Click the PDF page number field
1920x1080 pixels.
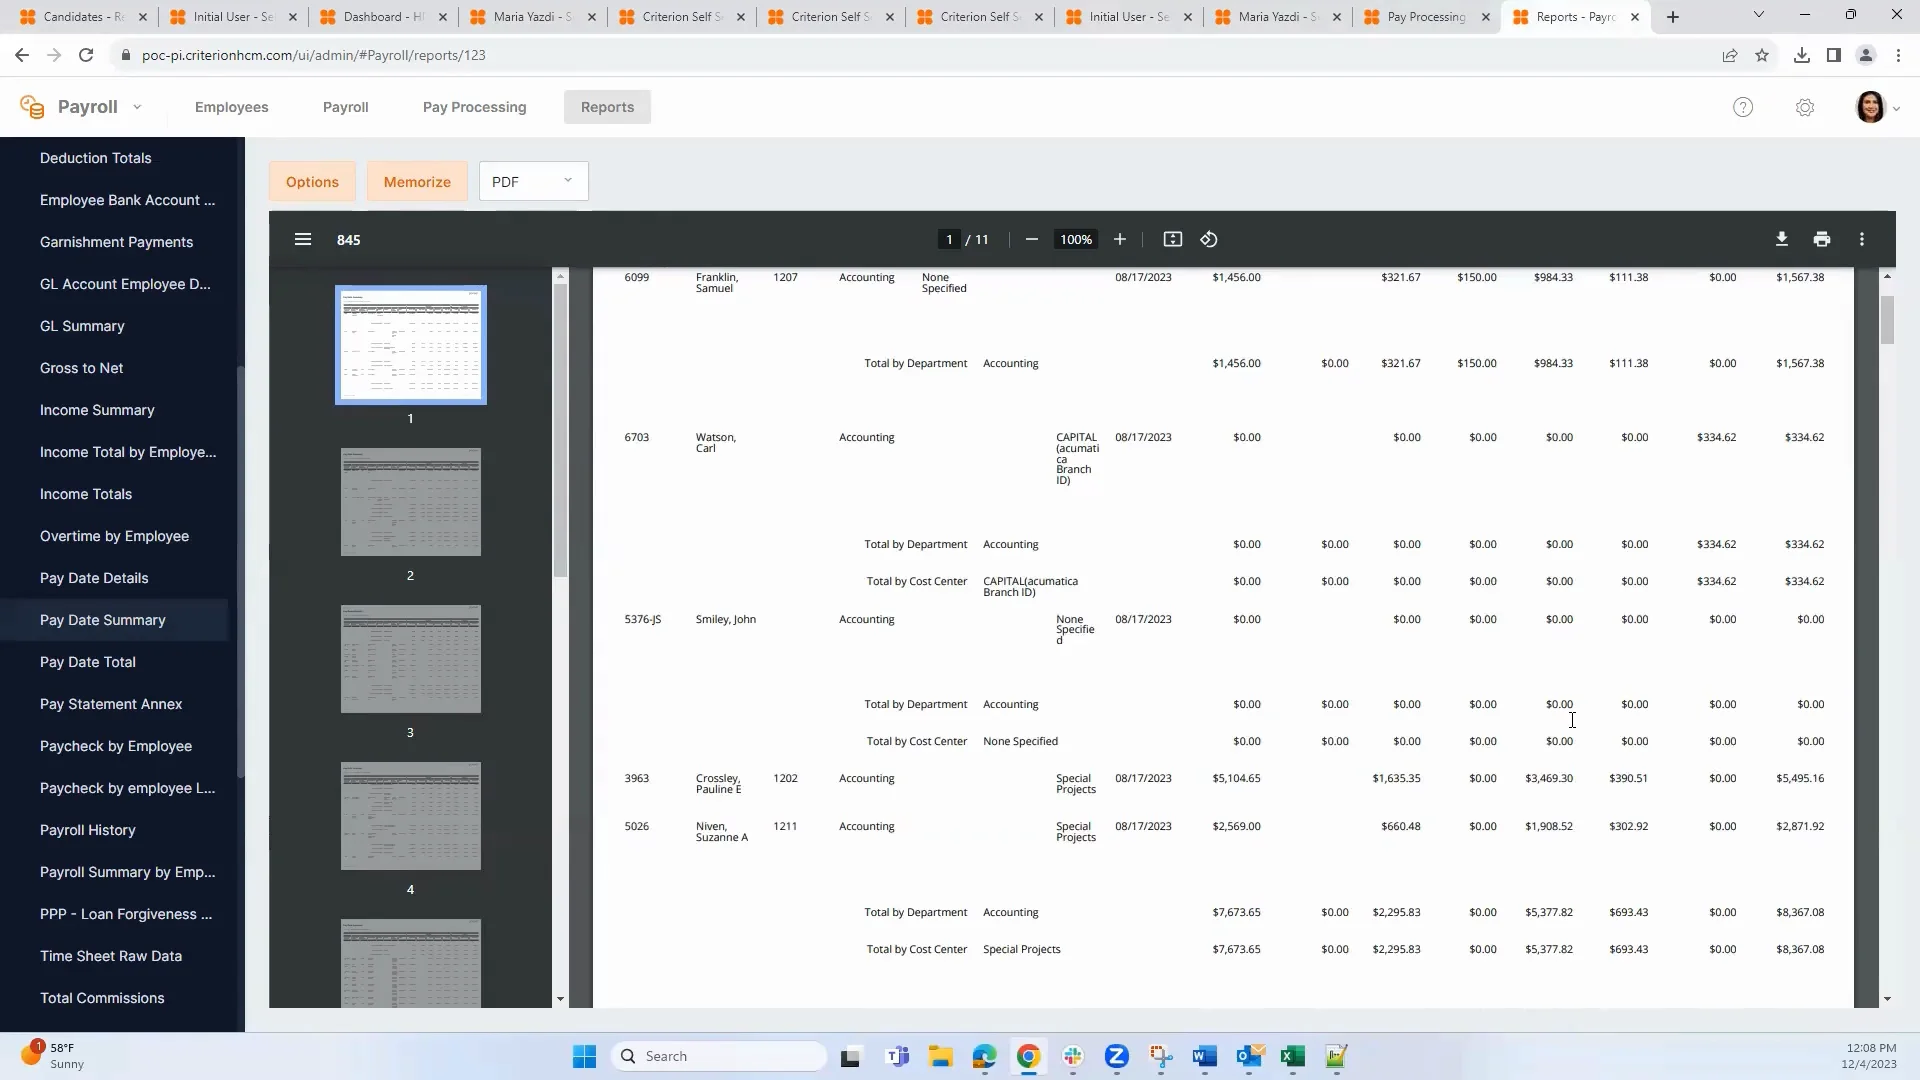point(949,239)
